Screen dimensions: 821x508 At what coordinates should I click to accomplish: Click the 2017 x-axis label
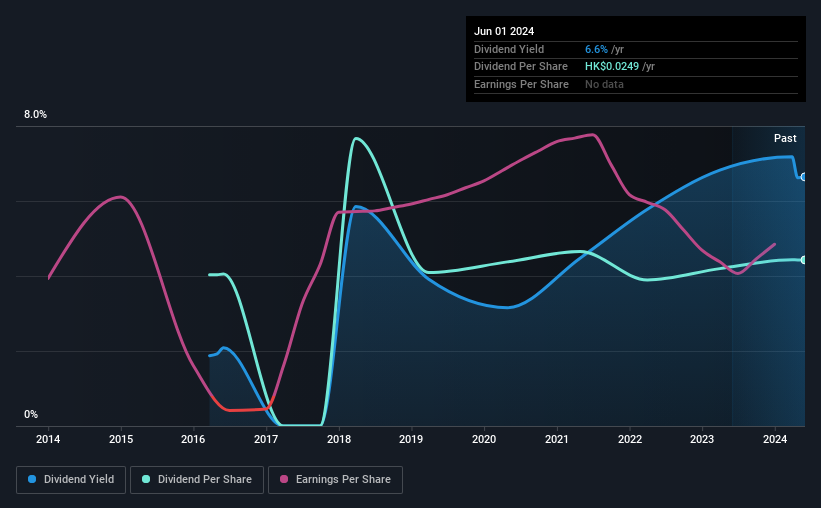tap(266, 439)
